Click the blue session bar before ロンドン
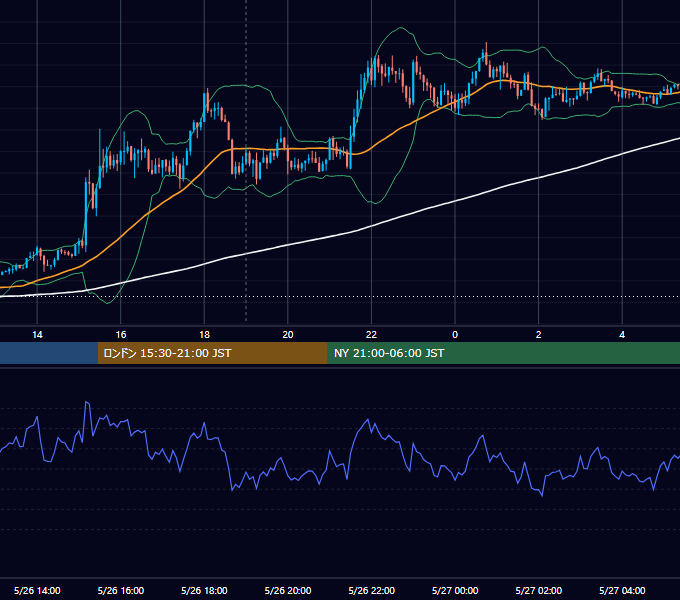The height and width of the screenshot is (600, 680). [49, 353]
